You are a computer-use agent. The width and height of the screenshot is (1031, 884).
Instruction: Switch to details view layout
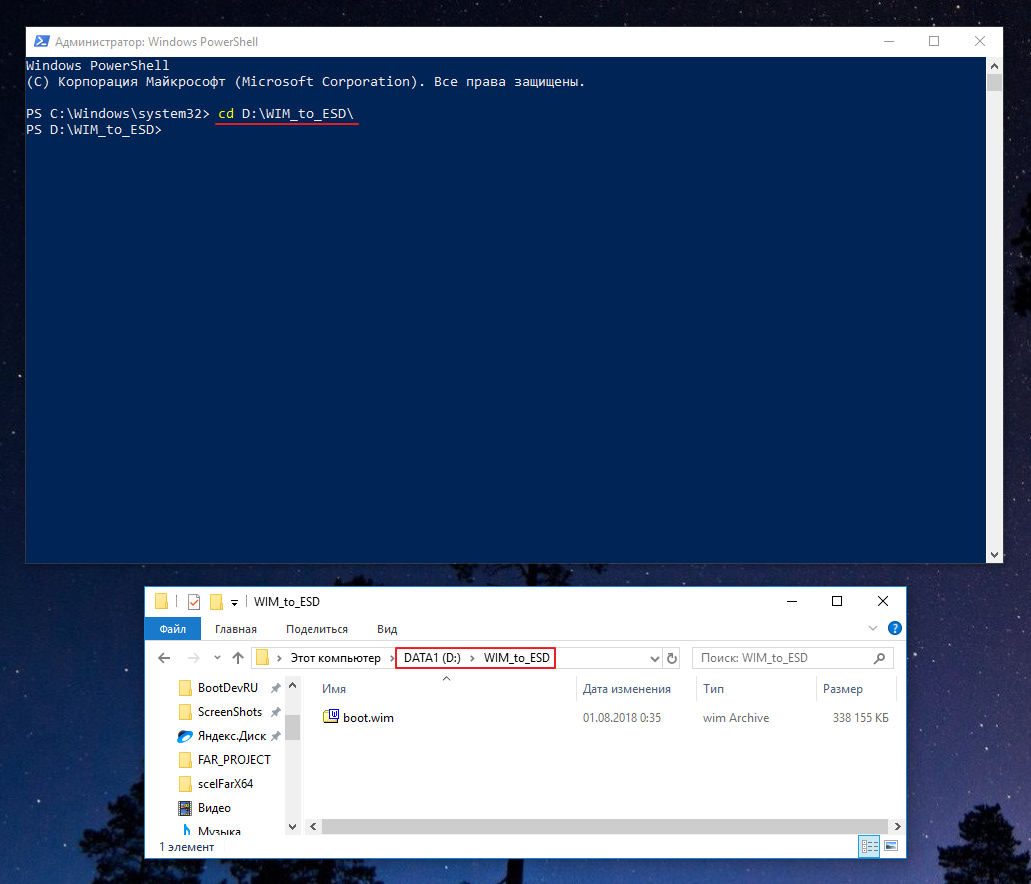tap(869, 846)
